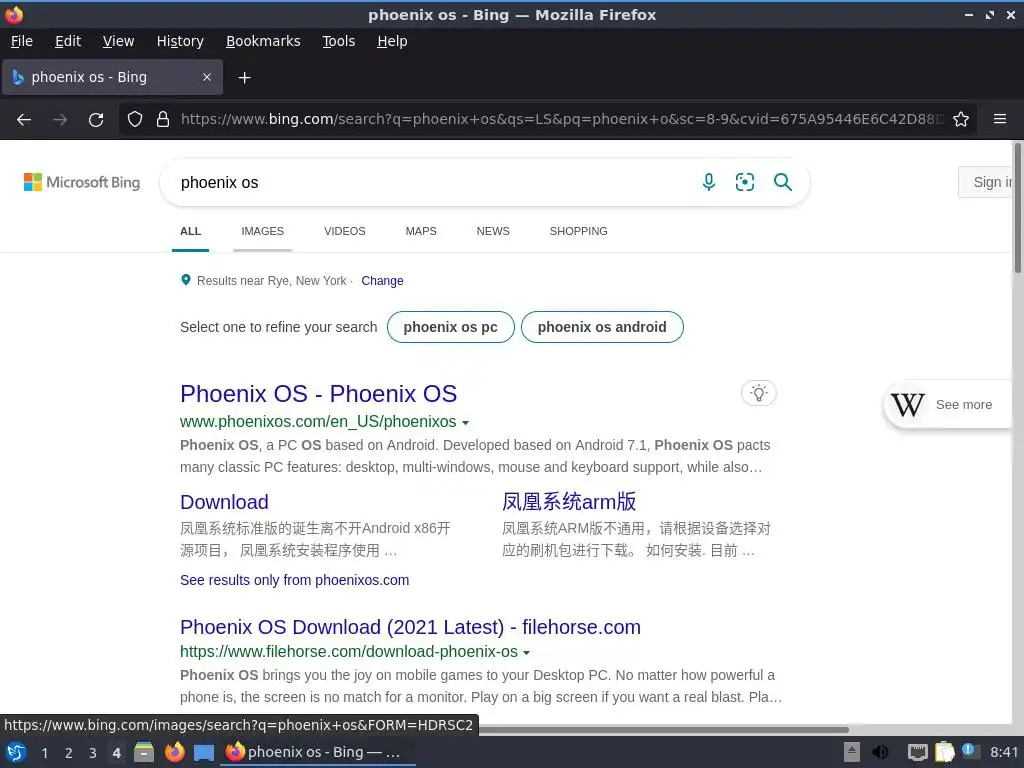Switch to virtual desktop 3
The height and width of the screenshot is (768, 1024).
pyautogui.click(x=93, y=753)
